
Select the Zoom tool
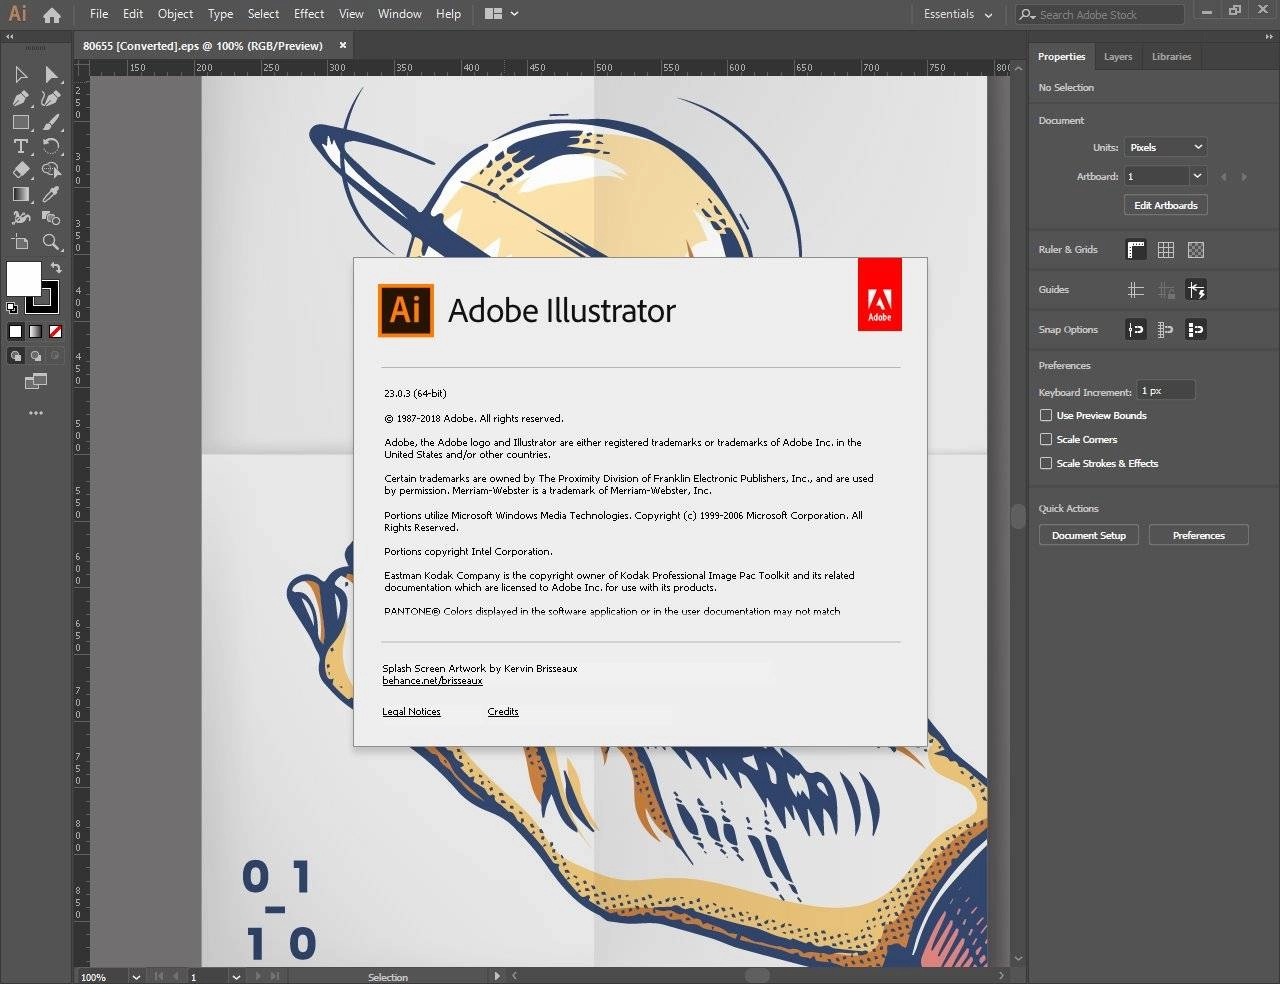coord(52,242)
